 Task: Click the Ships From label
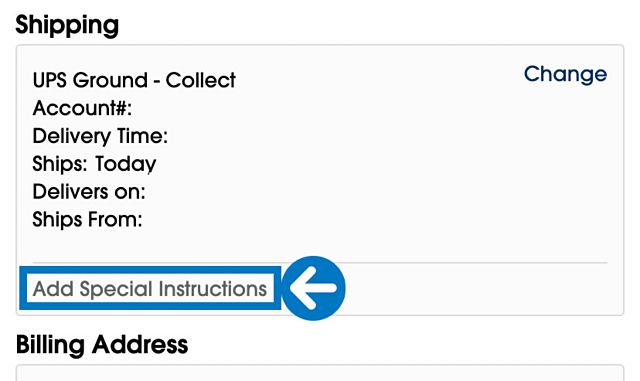click(87, 220)
